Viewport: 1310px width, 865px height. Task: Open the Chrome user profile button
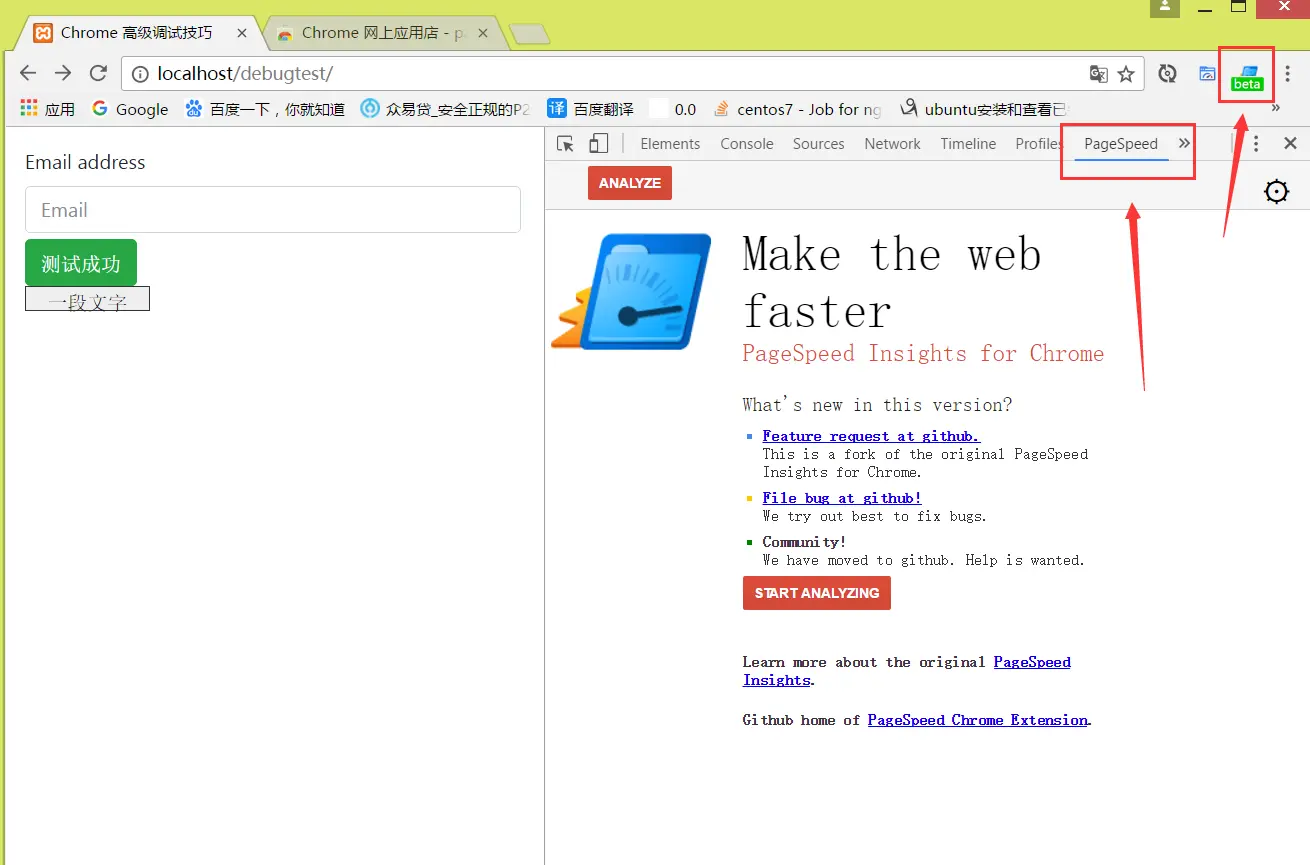coord(1164,7)
